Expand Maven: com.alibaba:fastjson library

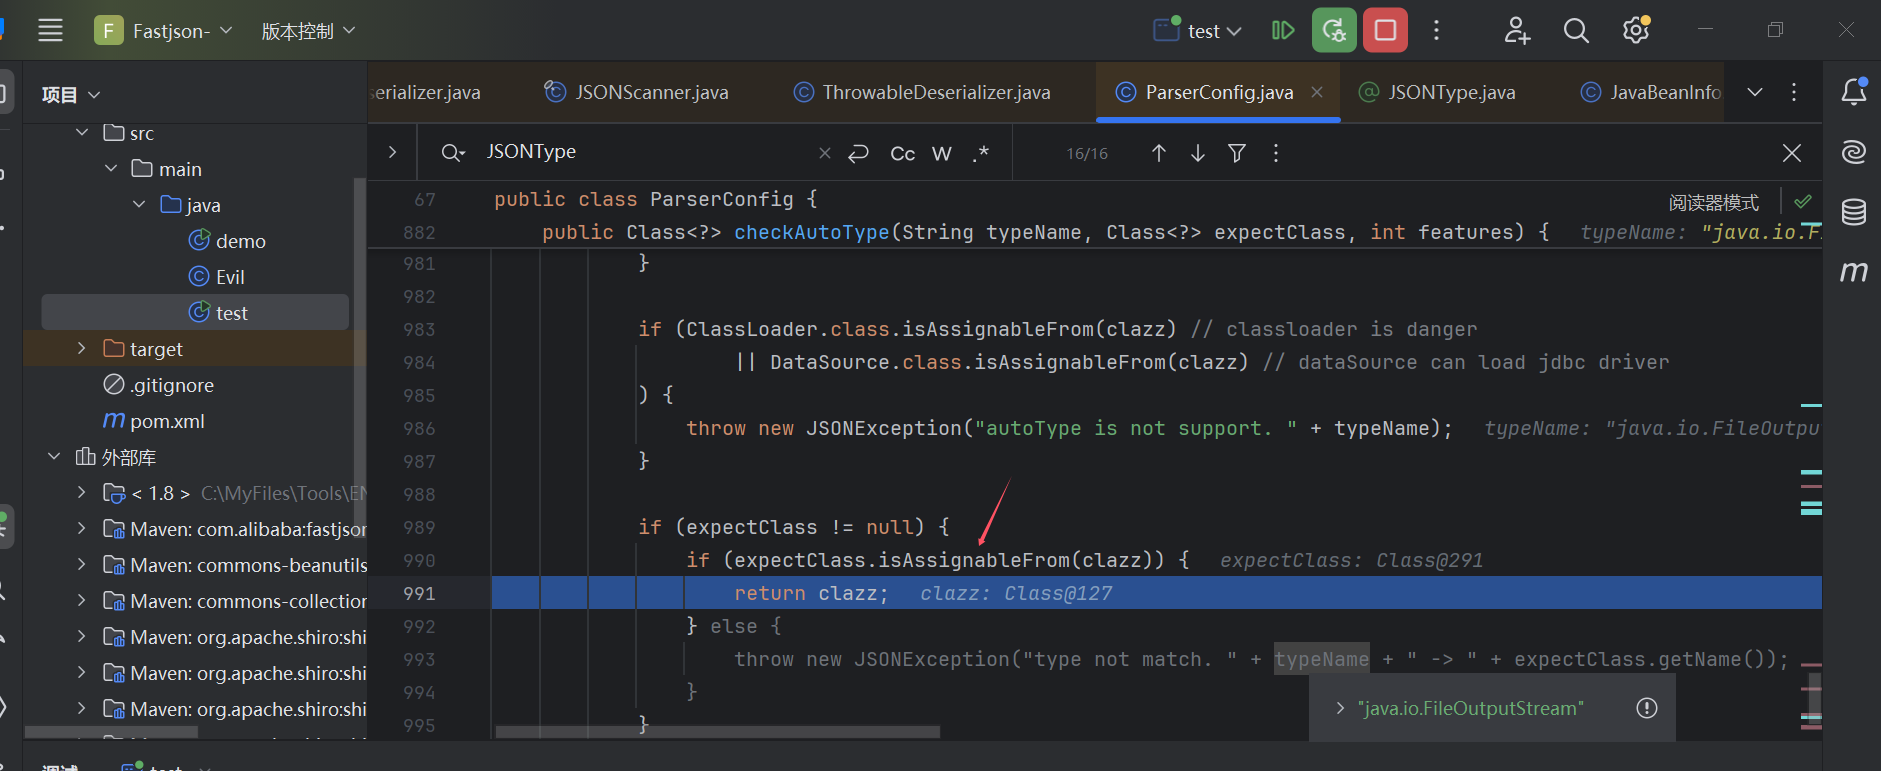coord(82,528)
